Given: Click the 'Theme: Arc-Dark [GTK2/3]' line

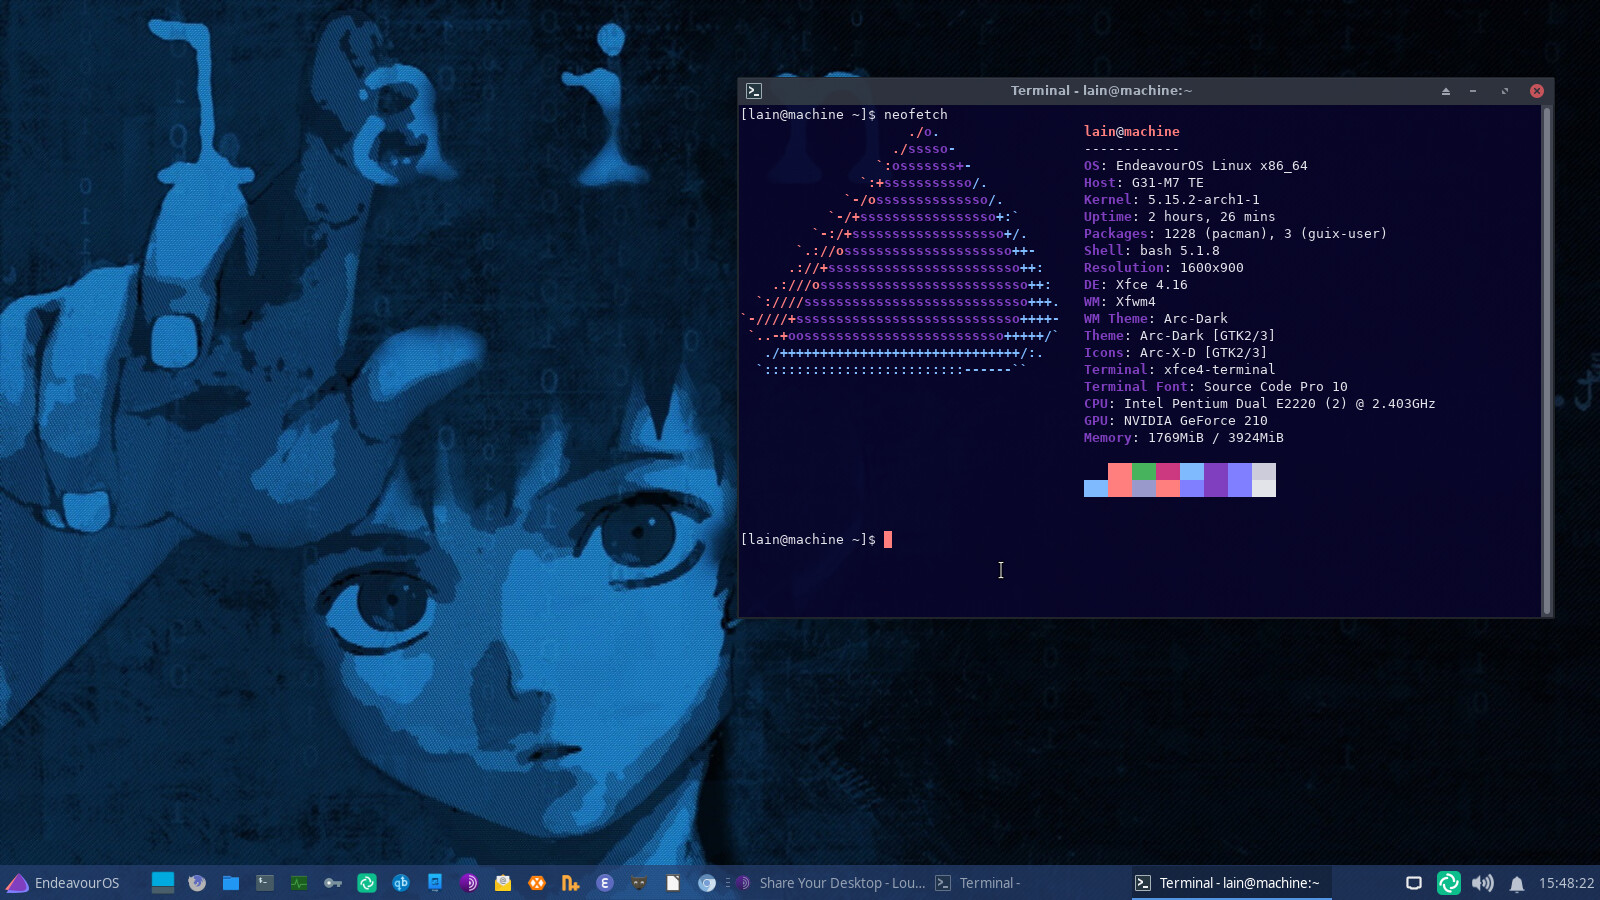Looking at the screenshot, I should 1180,336.
